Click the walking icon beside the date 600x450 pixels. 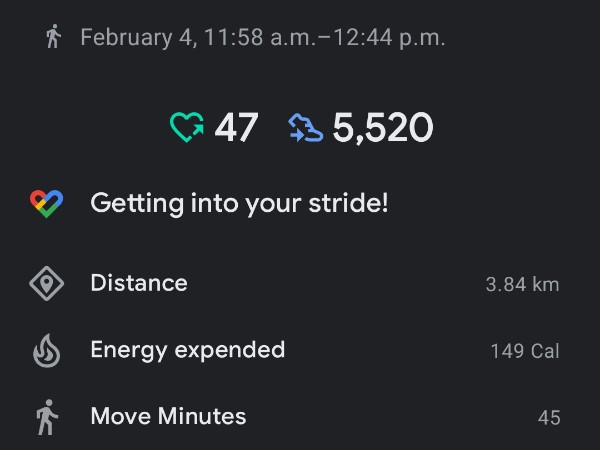tap(53, 38)
